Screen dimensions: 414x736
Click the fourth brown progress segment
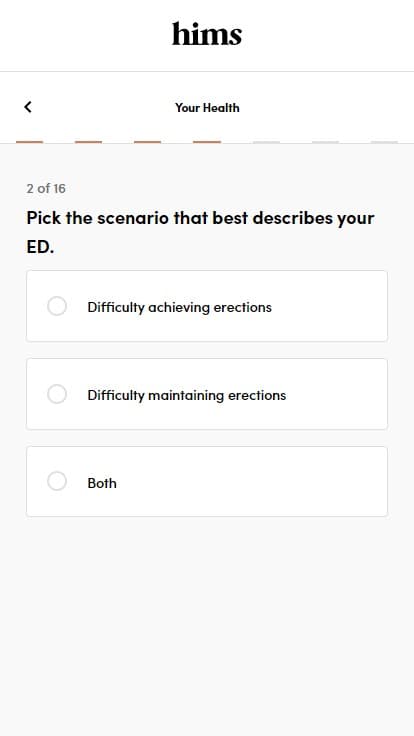(x=207, y=142)
